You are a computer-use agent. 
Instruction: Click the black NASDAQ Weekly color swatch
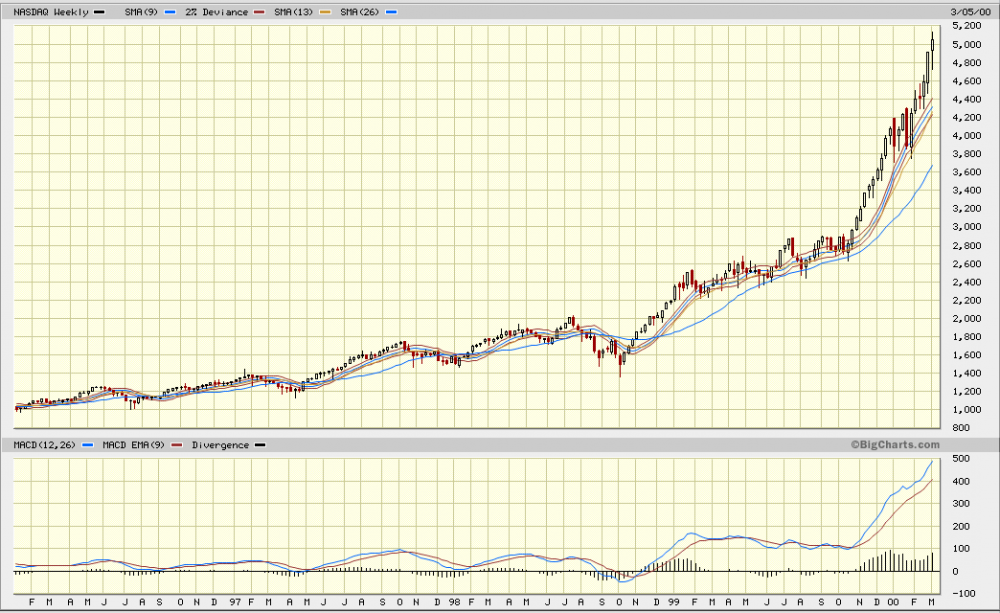click(x=98, y=11)
